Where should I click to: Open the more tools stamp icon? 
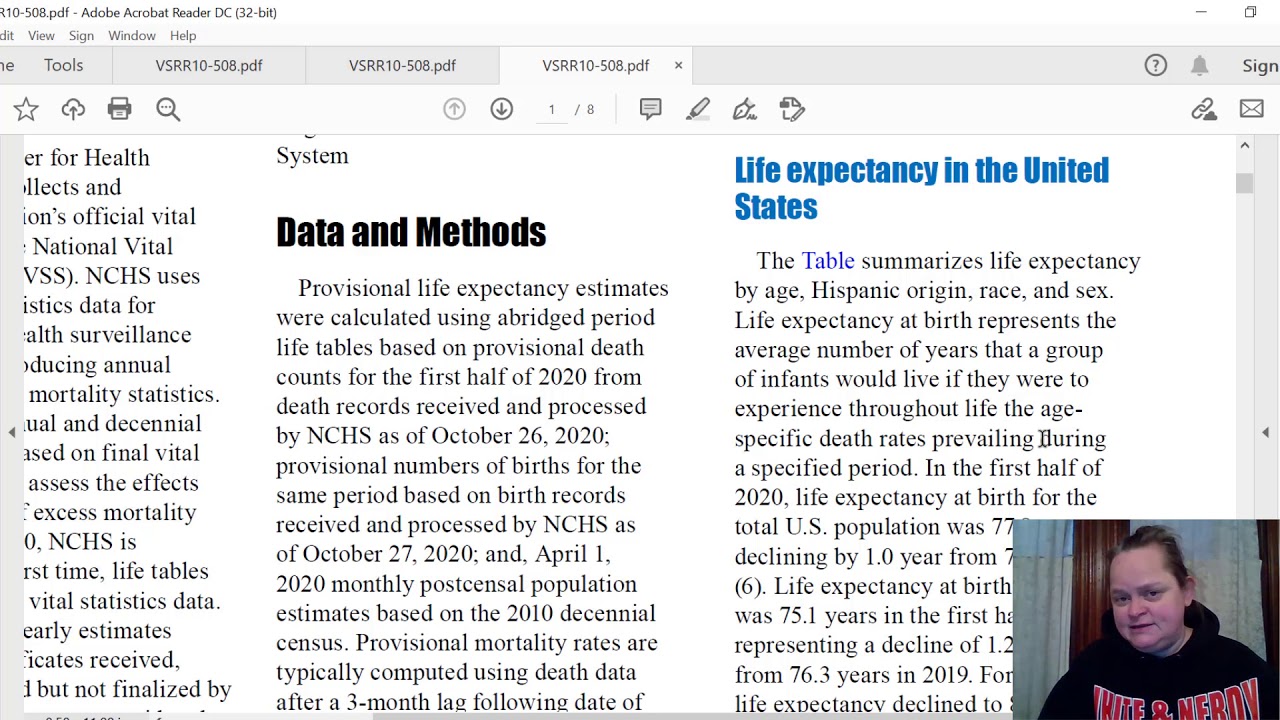(x=792, y=109)
